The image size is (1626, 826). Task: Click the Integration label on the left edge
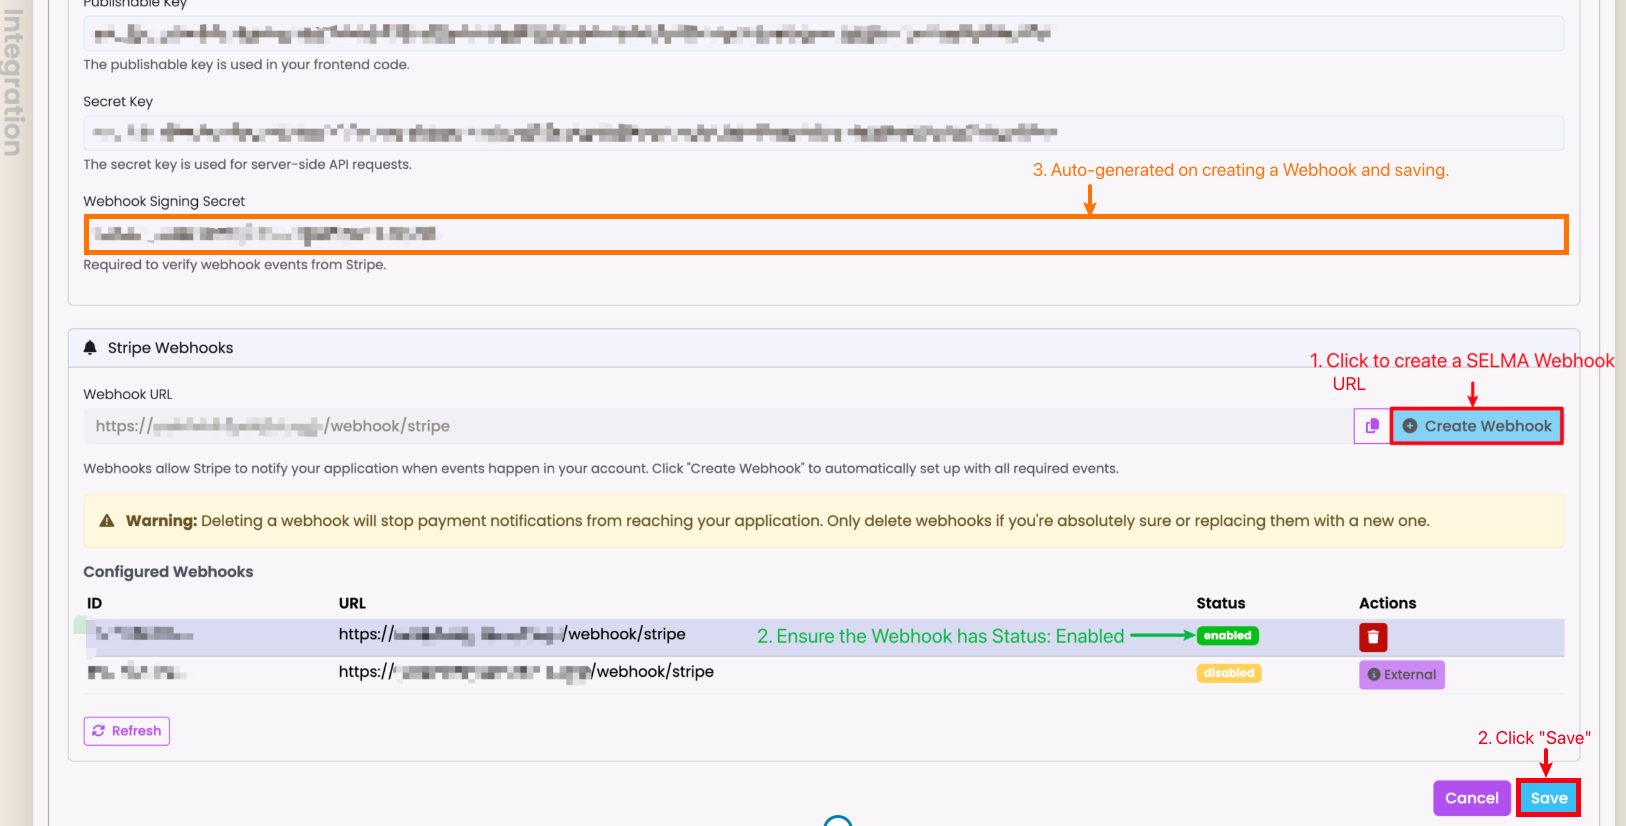click(x=13, y=82)
